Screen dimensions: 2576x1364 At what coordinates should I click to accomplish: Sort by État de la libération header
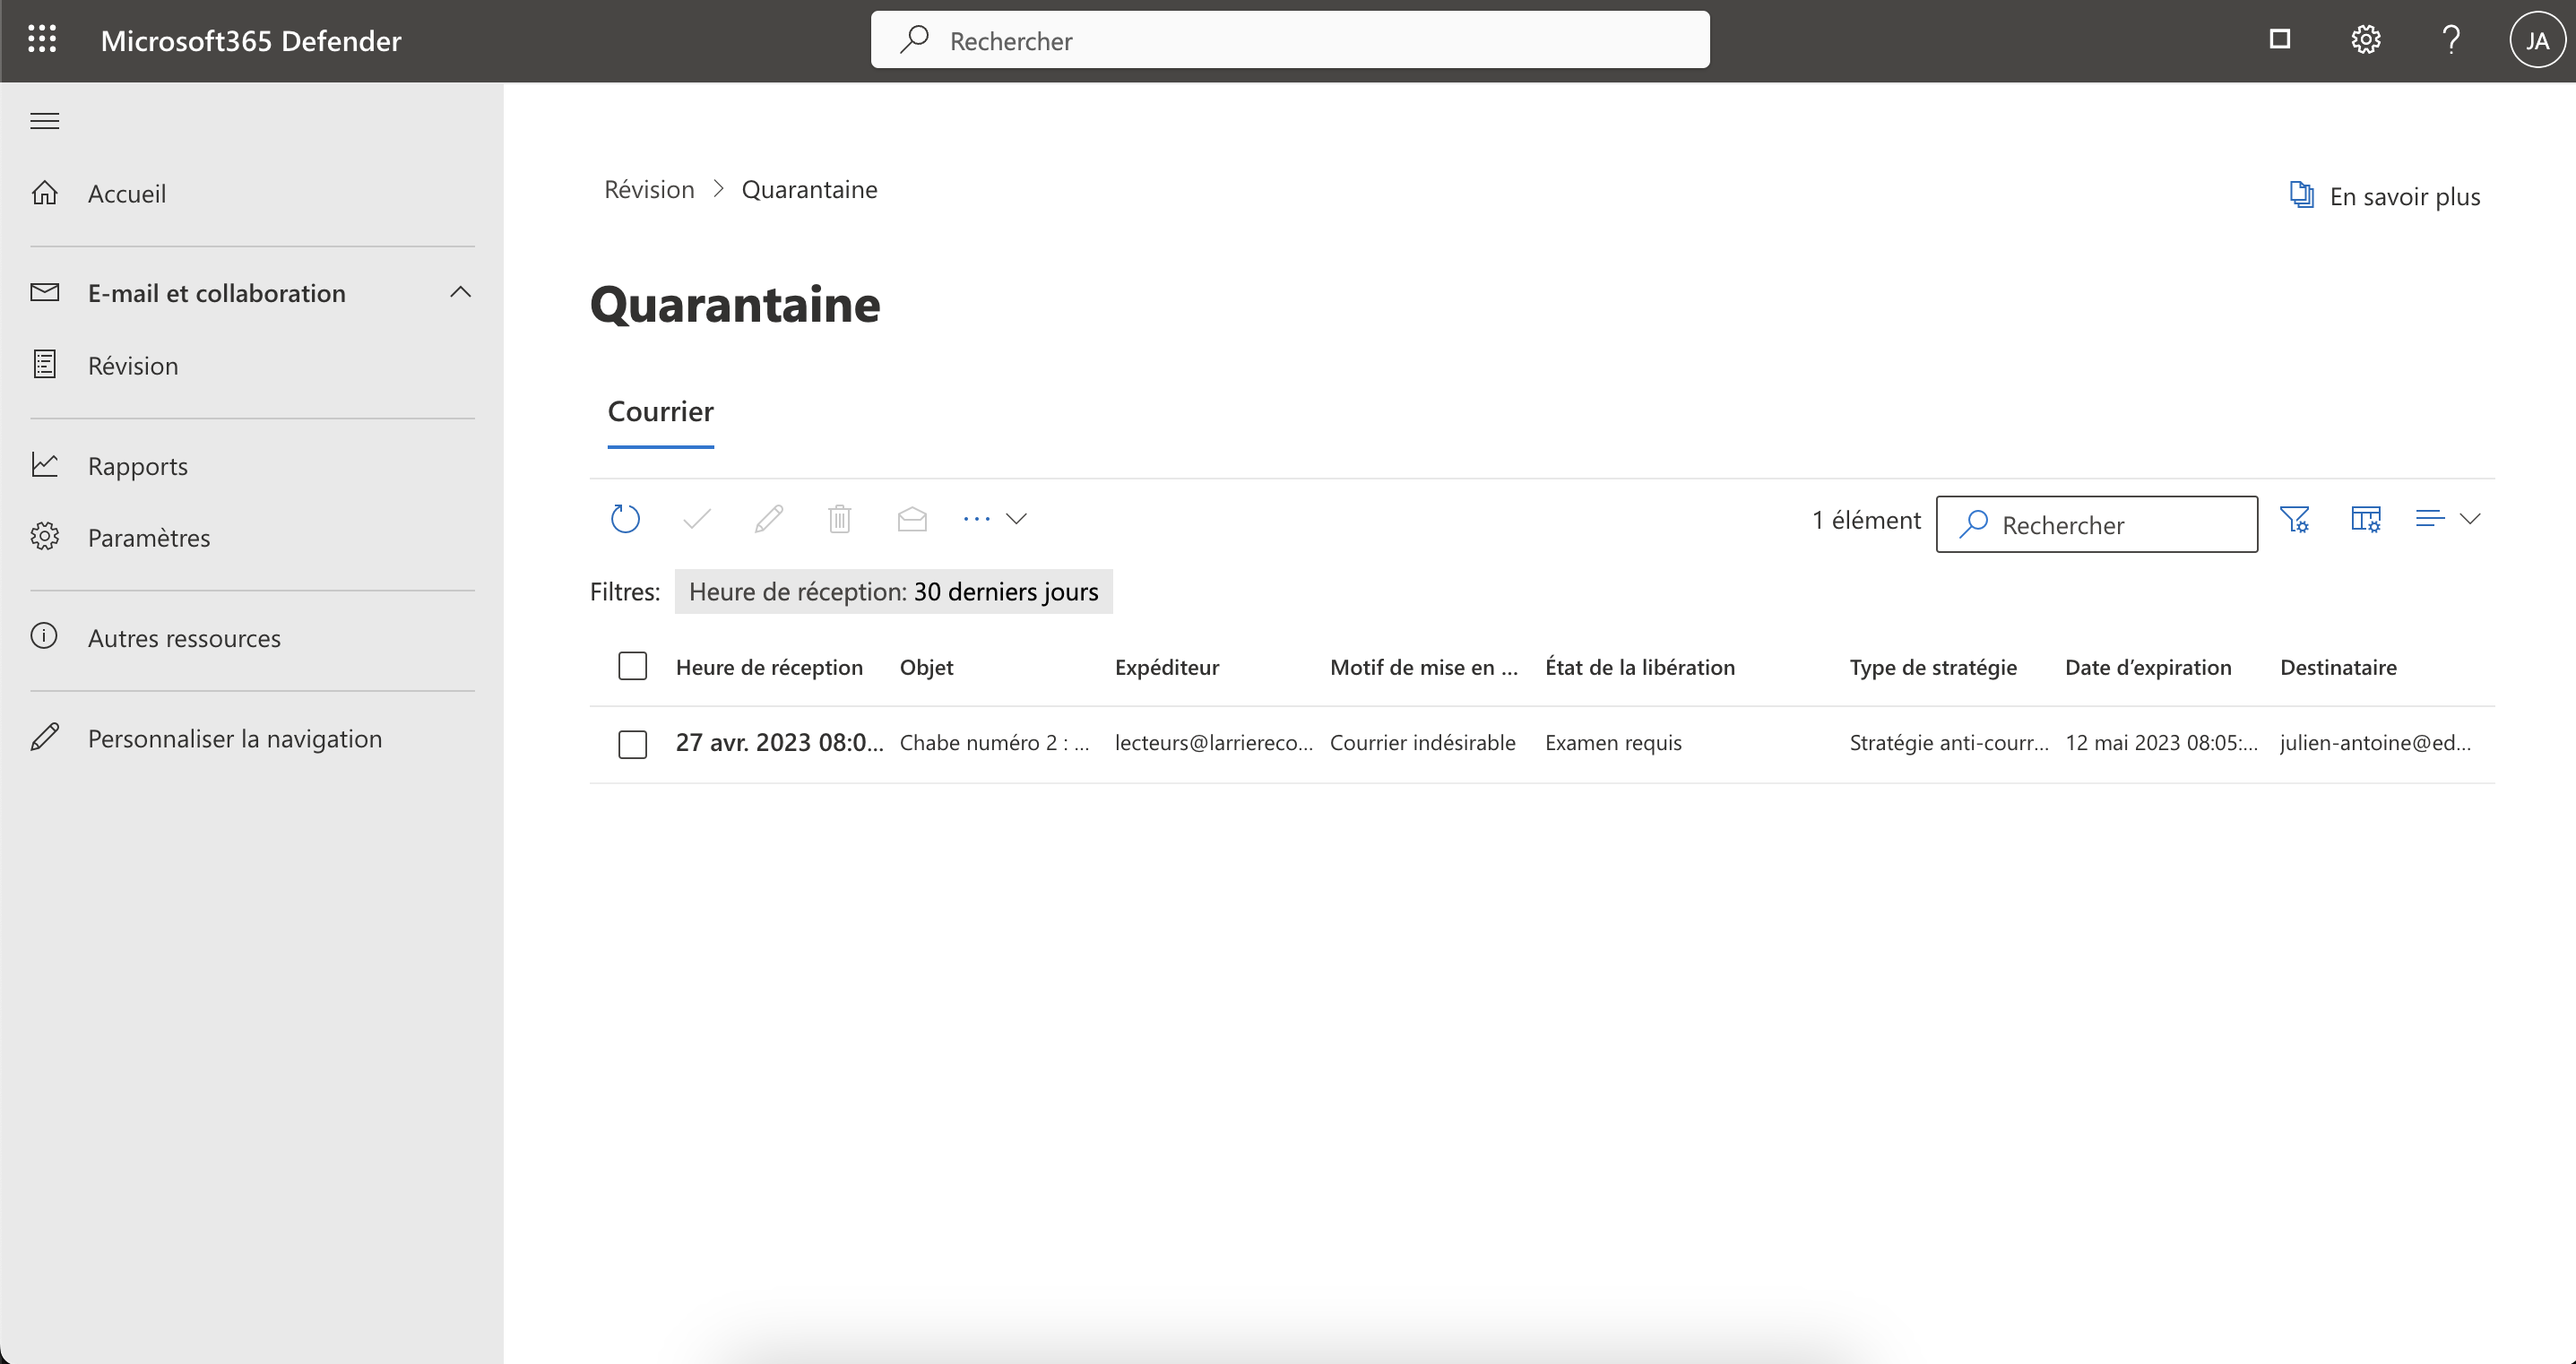pyautogui.click(x=1640, y=667)
